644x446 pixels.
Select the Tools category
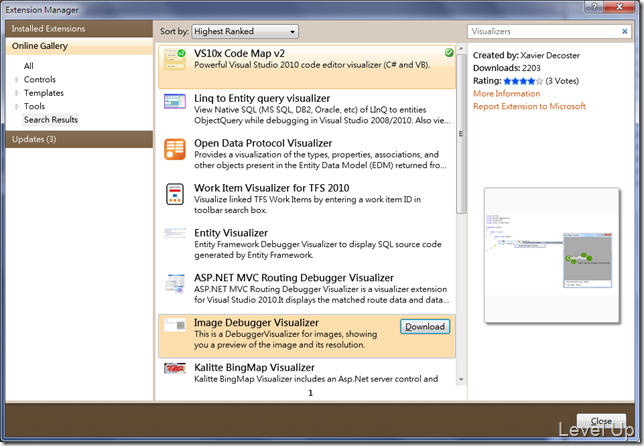tap(34, 106)
